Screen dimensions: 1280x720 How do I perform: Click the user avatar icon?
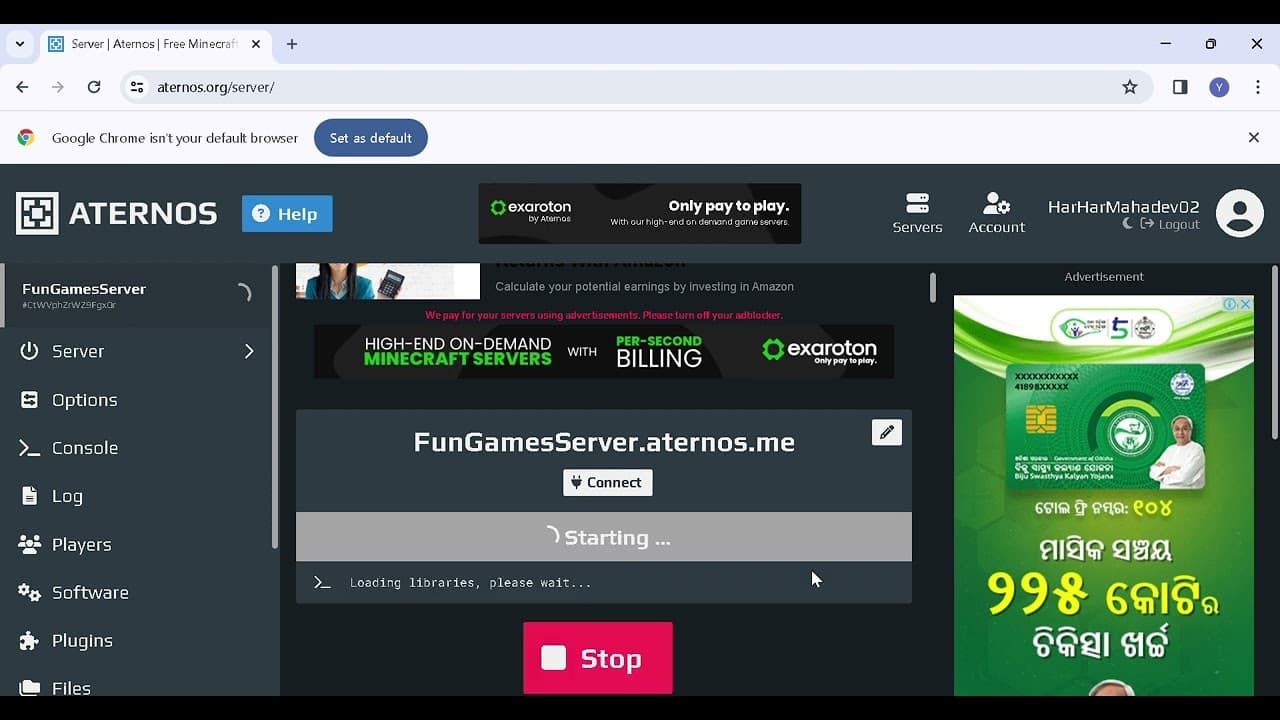pos(1240,213)
